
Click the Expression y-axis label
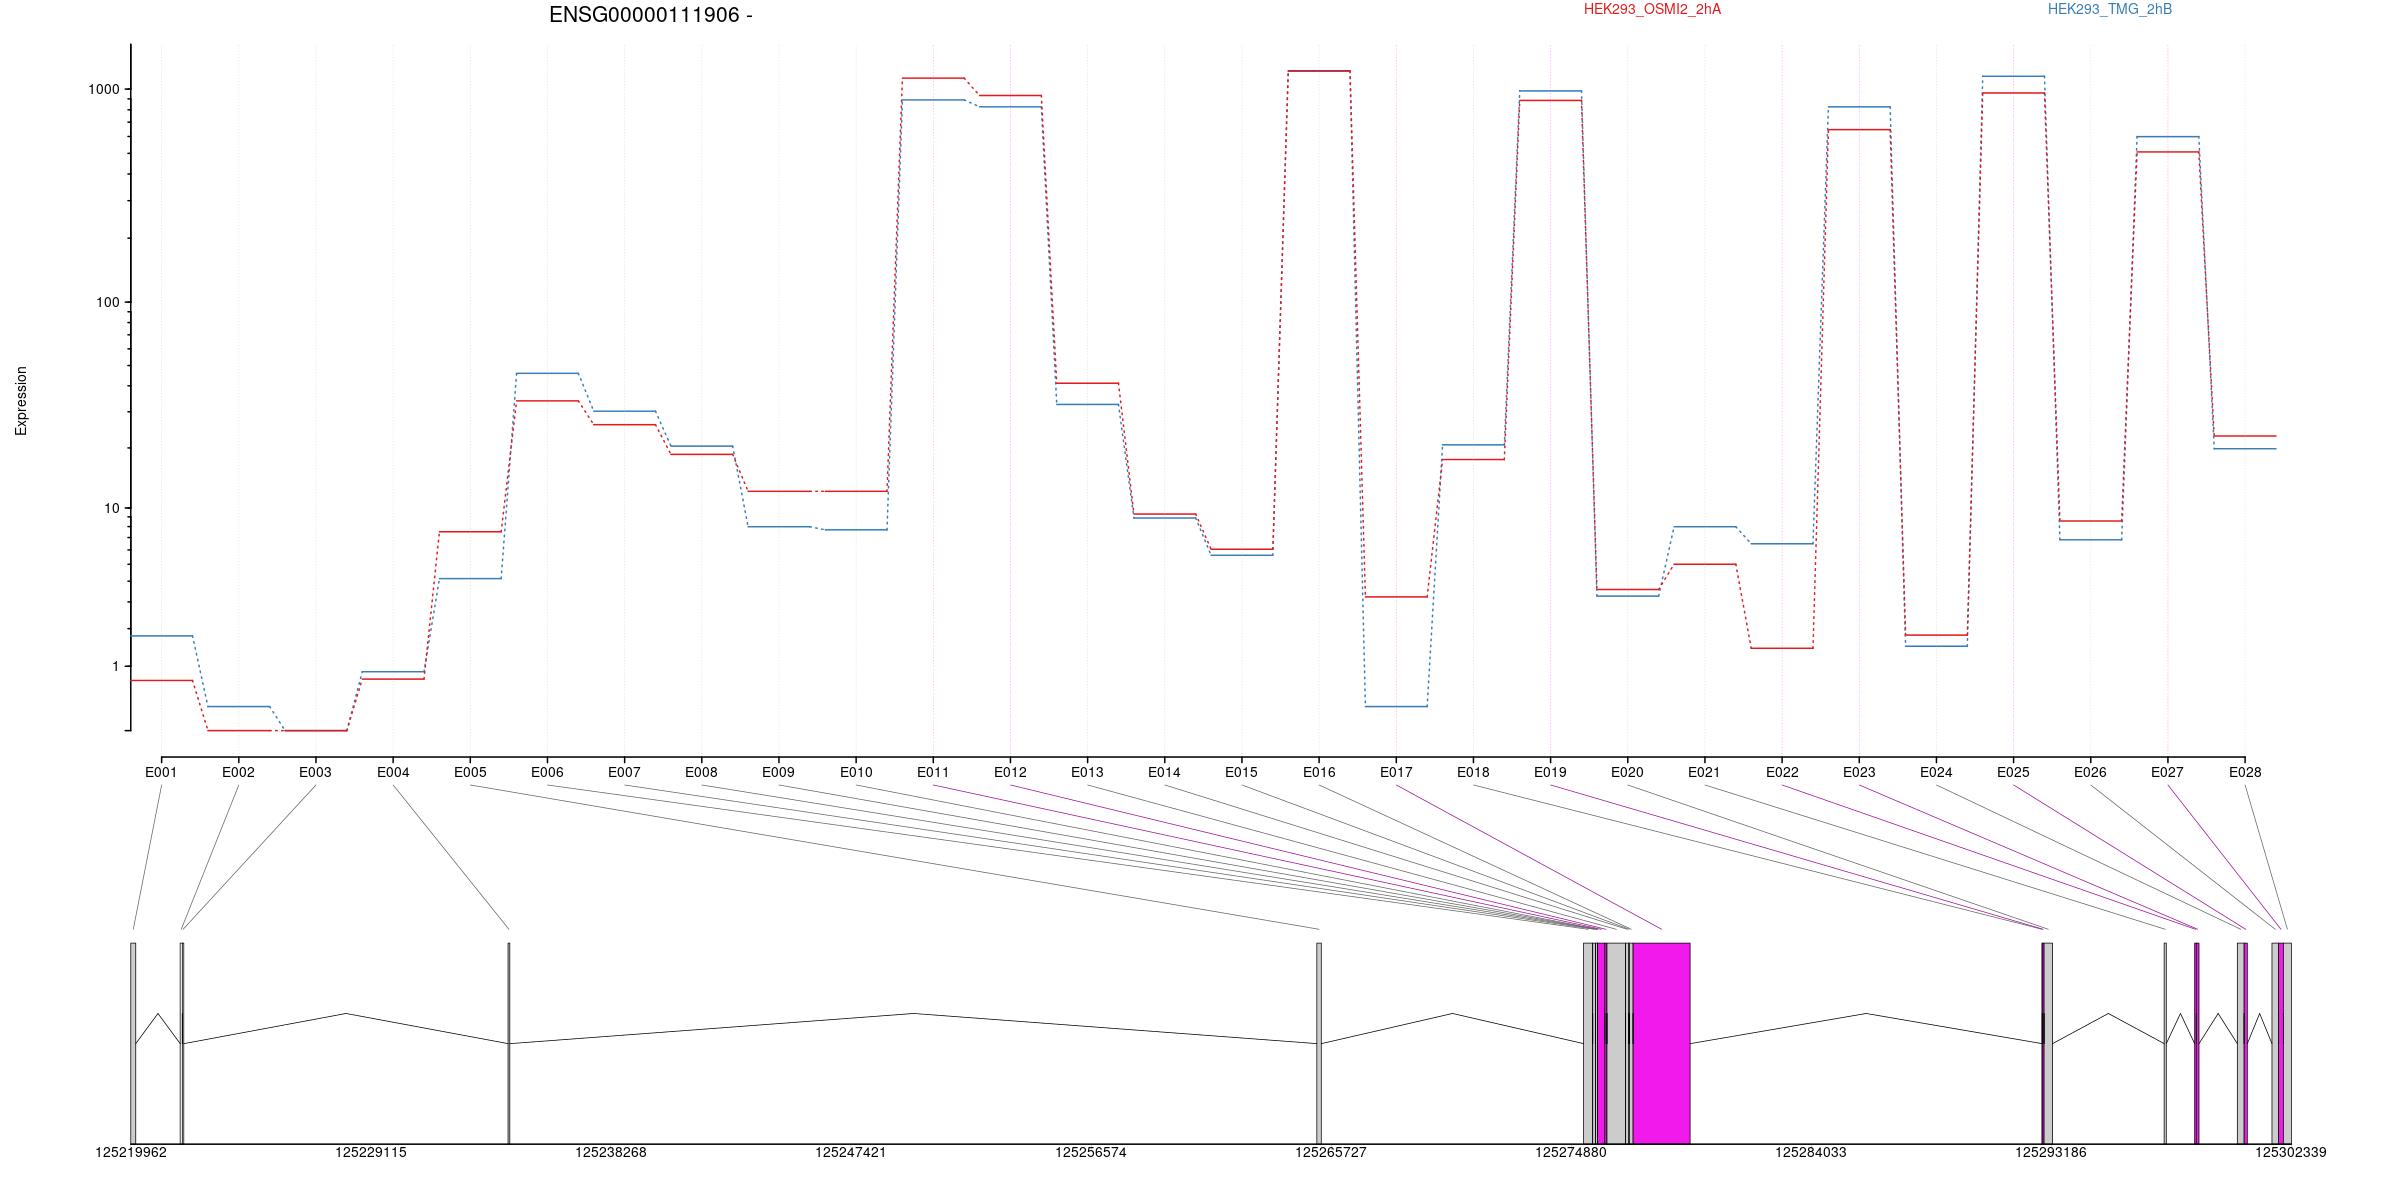21,400
